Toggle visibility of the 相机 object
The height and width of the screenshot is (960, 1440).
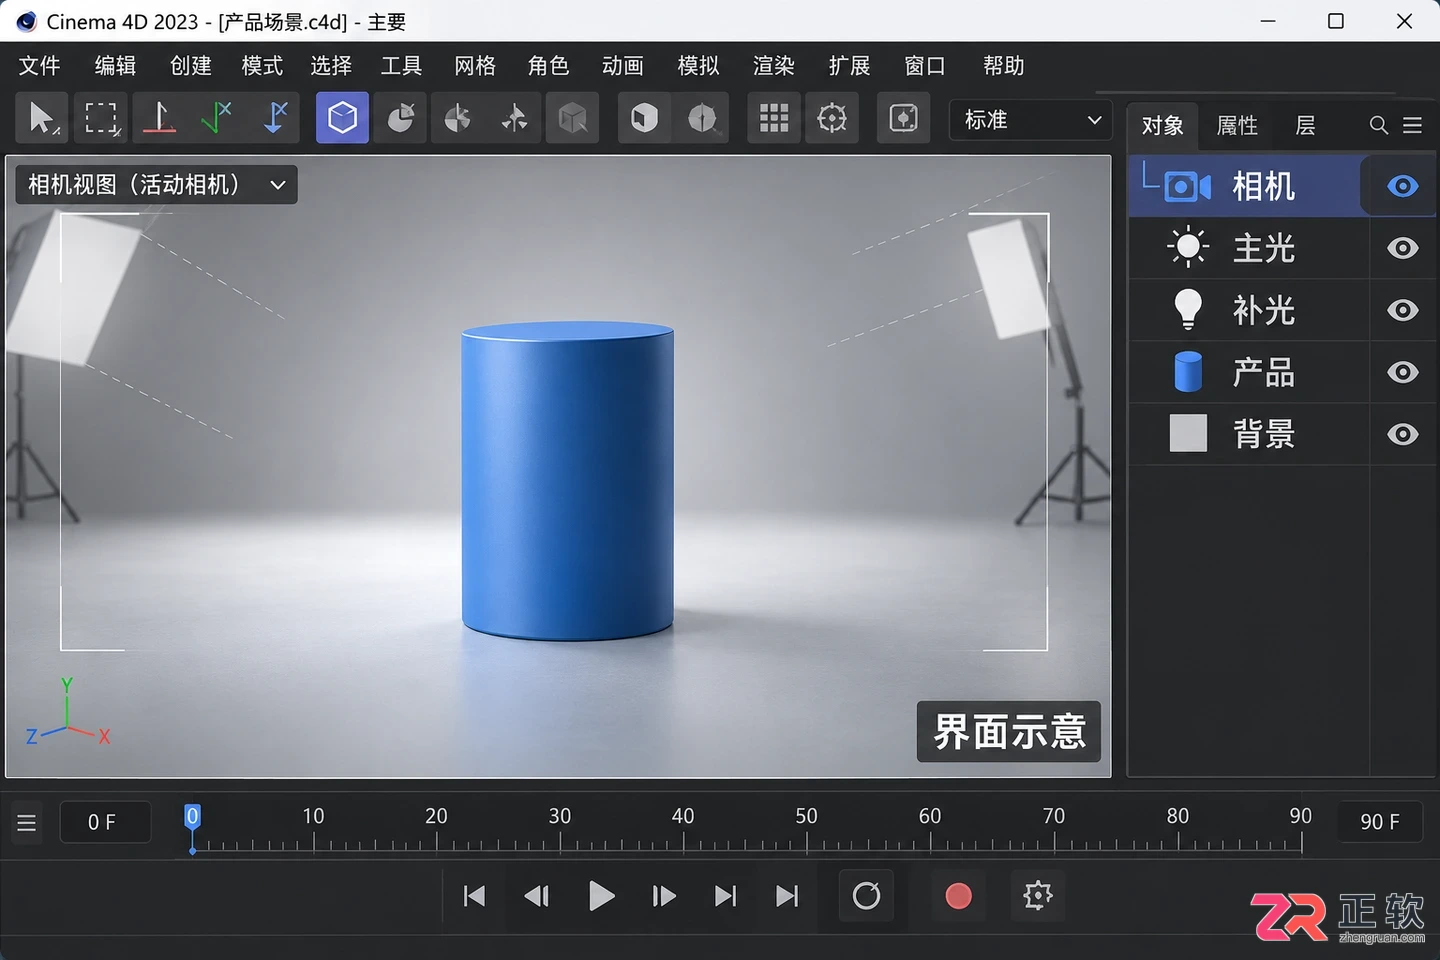[x=1402, y=186]
